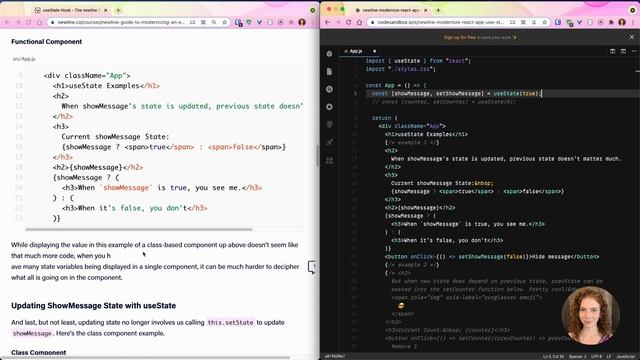Viewport: 640px width, 360px height.
Task: Open the editor more options ellipsis icon
Action: 634,51
